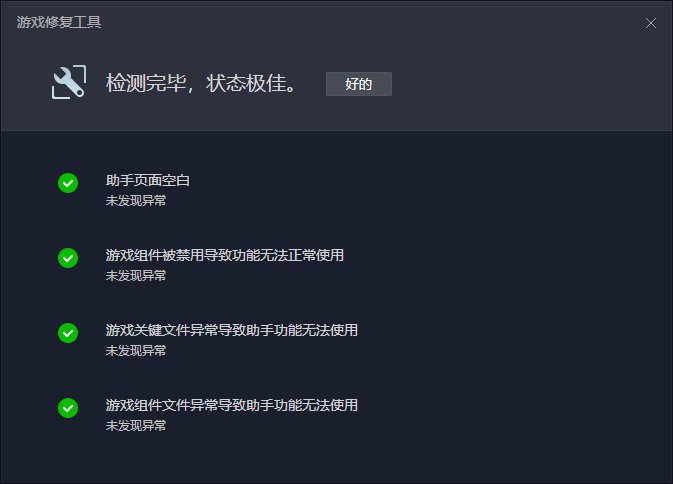Select 游戏组件文件异常导致助手功能无法使用 item

(232, 405)
